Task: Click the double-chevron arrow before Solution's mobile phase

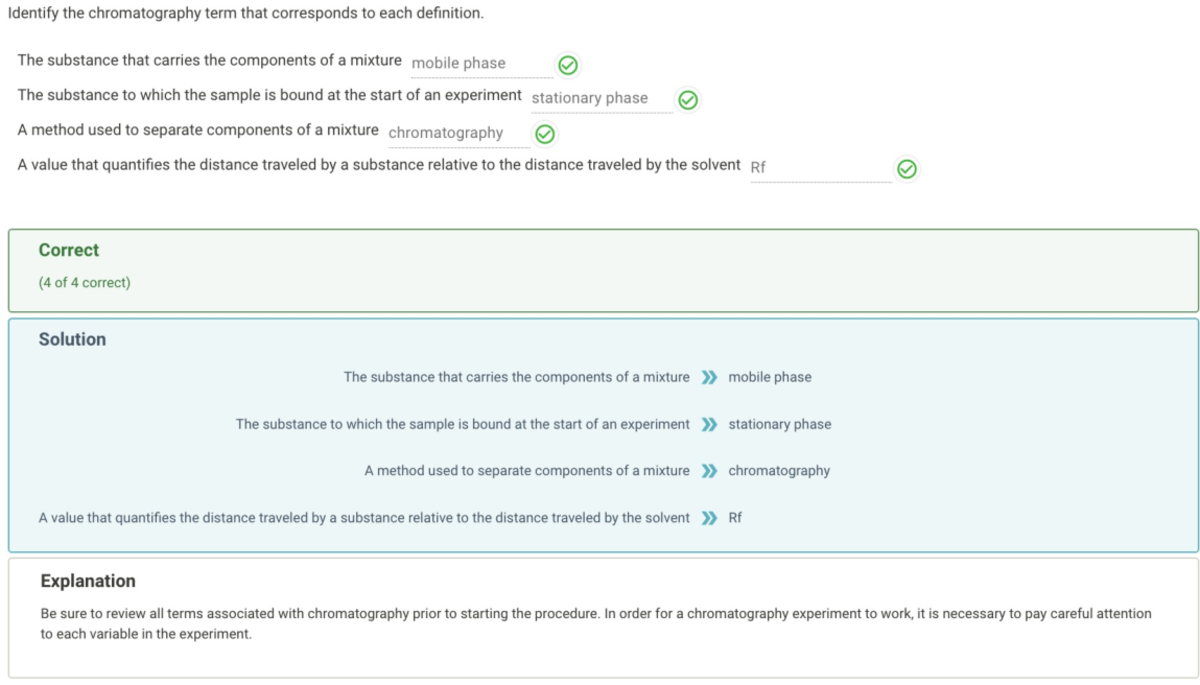Action: click(709, 378)
